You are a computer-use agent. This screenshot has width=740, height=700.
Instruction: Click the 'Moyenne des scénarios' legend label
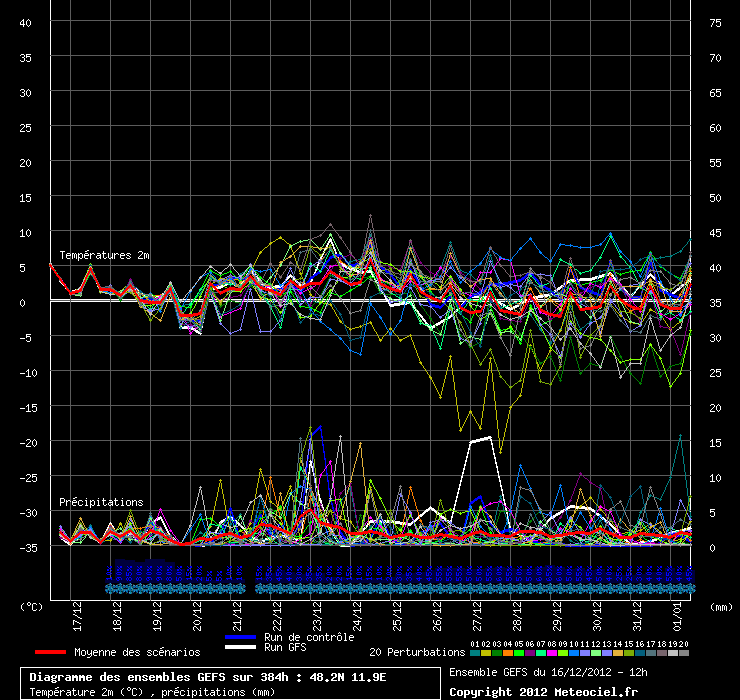point(137,652)
